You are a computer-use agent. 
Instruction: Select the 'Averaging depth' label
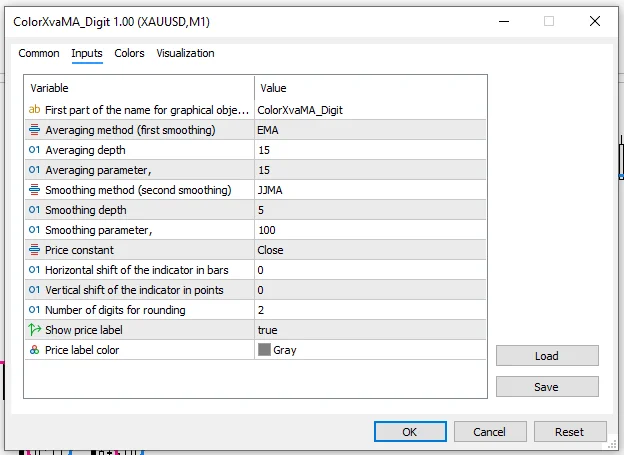(x=85, y=150)
